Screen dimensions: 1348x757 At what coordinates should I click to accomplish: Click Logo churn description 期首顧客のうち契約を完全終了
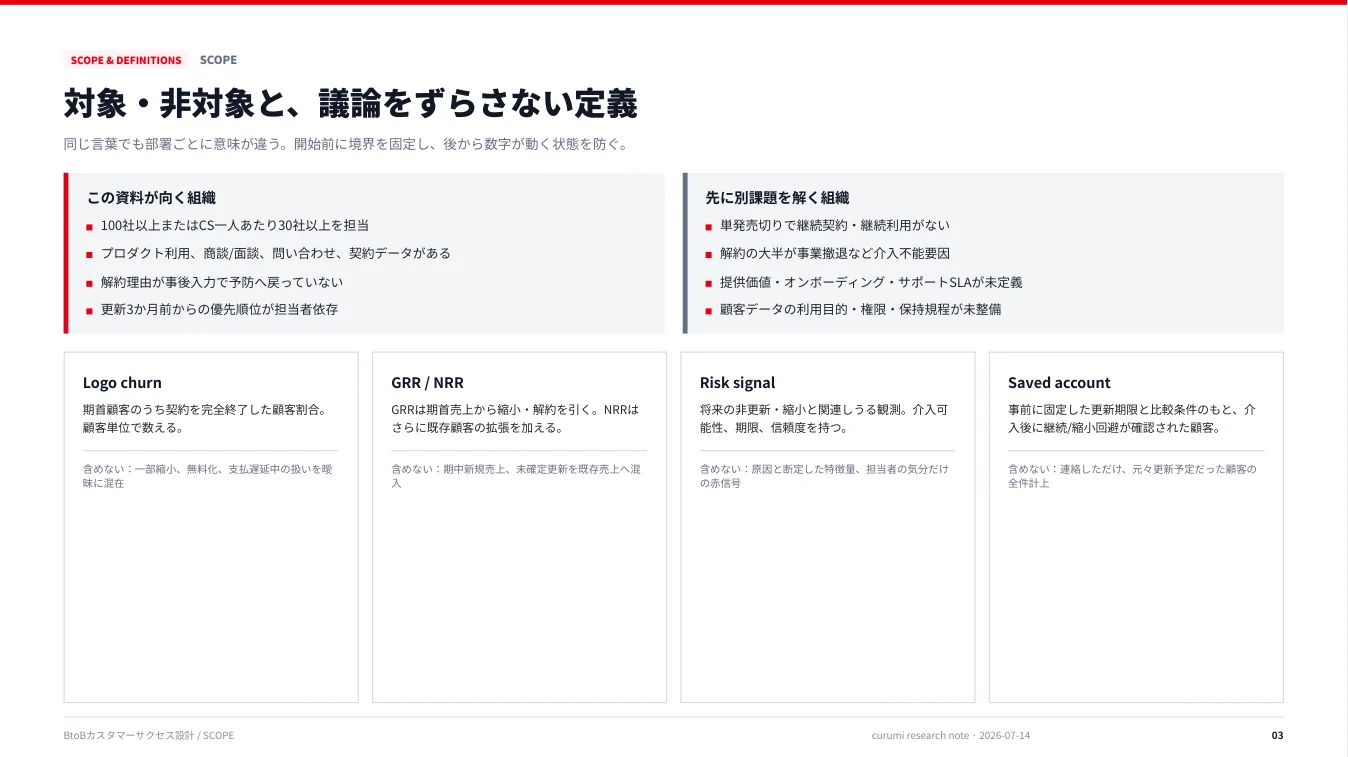point(205,419)
